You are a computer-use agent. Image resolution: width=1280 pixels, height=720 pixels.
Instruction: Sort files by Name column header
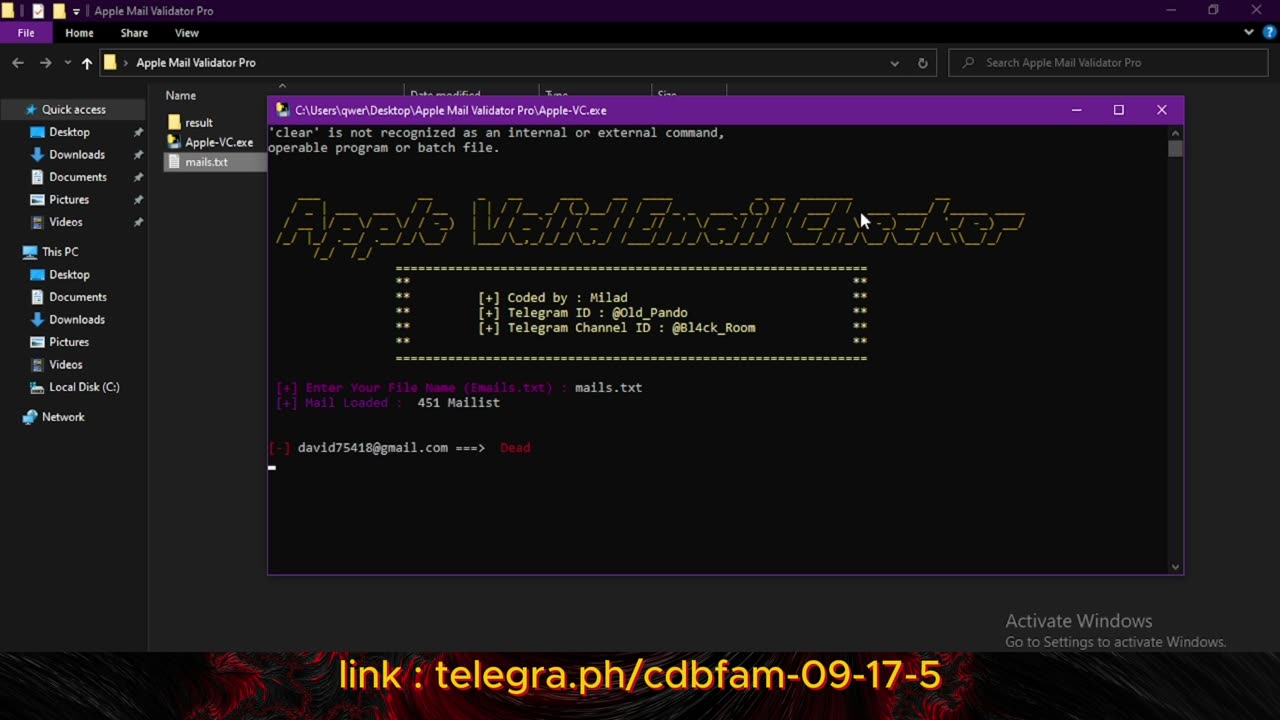click(x=180, y=96)
